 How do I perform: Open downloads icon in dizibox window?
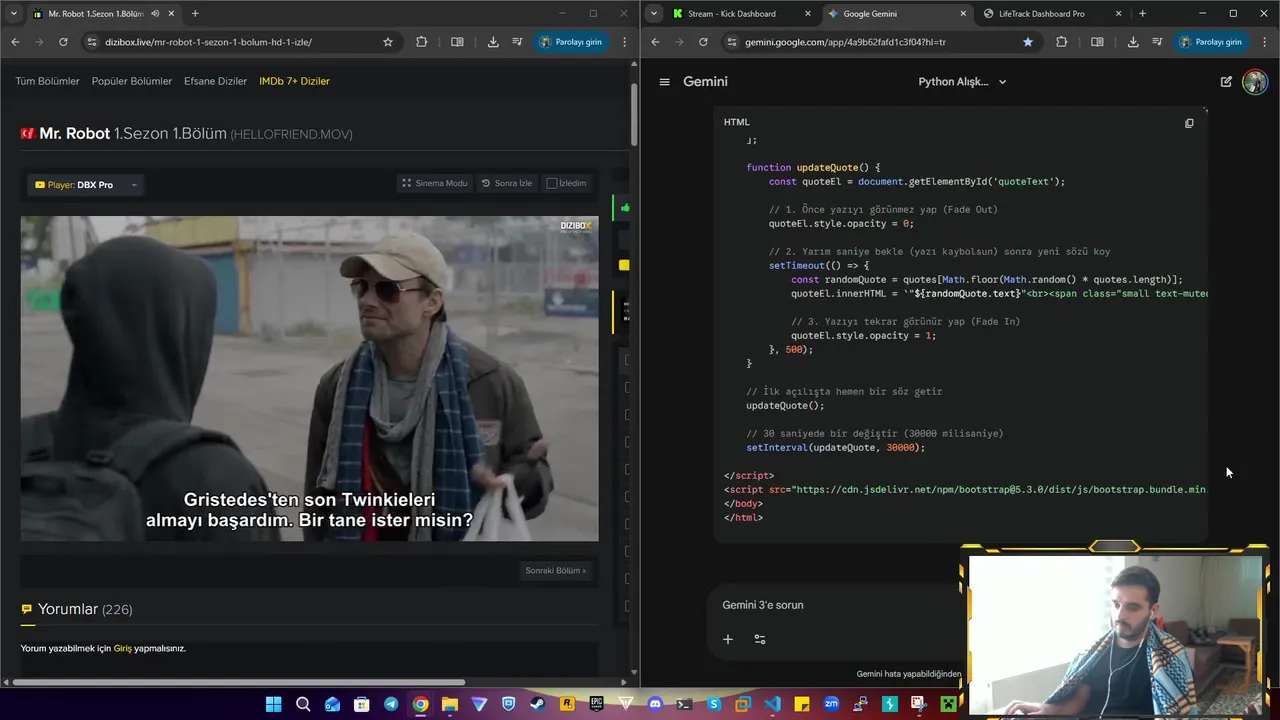493,42
